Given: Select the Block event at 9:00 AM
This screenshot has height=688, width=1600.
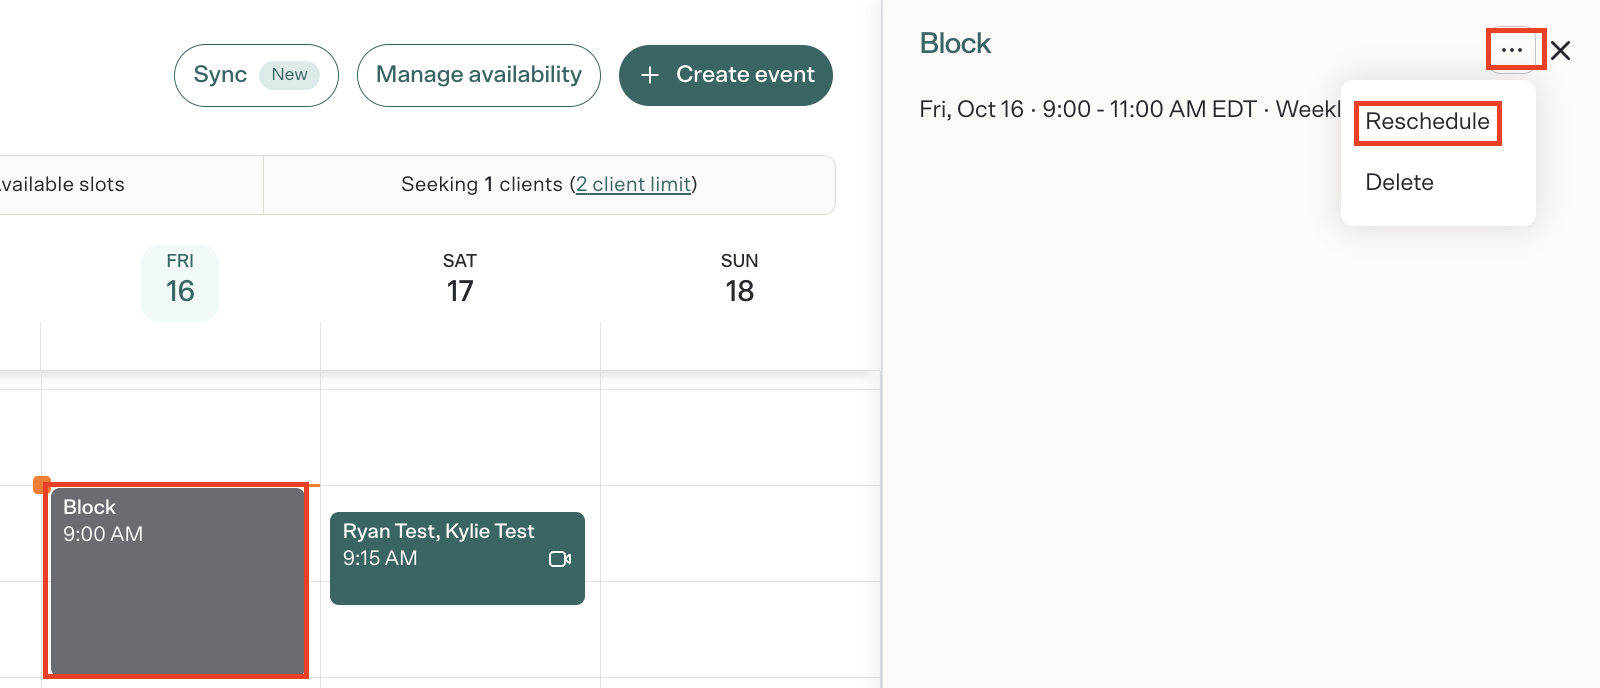Looking at the screenshot, I should tap(177, 581).
